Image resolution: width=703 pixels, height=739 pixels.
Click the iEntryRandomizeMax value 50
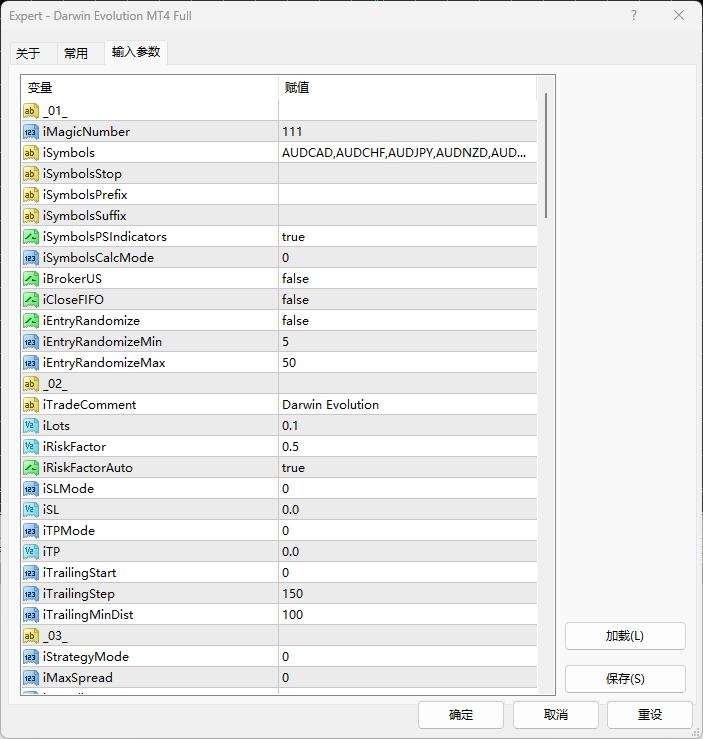[289, 363]
